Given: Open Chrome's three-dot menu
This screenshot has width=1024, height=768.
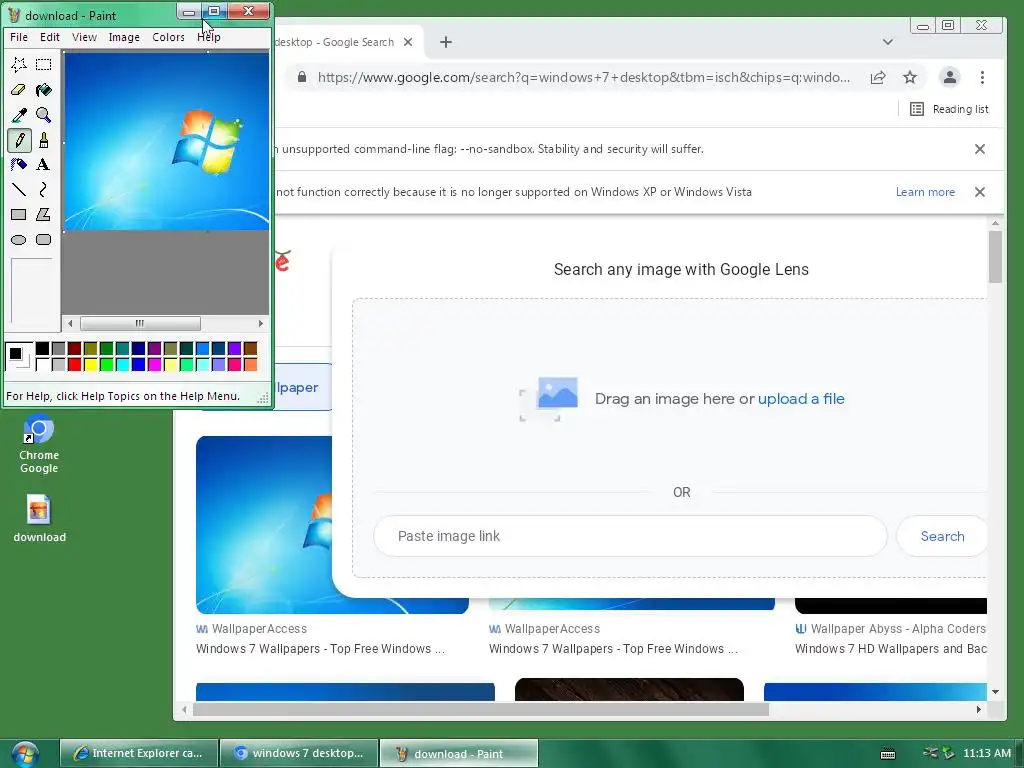Looking at the screenshot, I should pyautogui.click(x=982, y=78).
